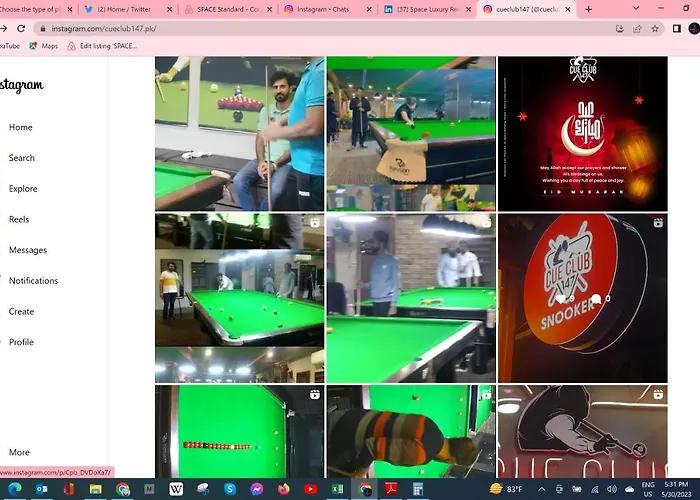Expand the tab search dropdown chevron

click(x=637, y=9)
